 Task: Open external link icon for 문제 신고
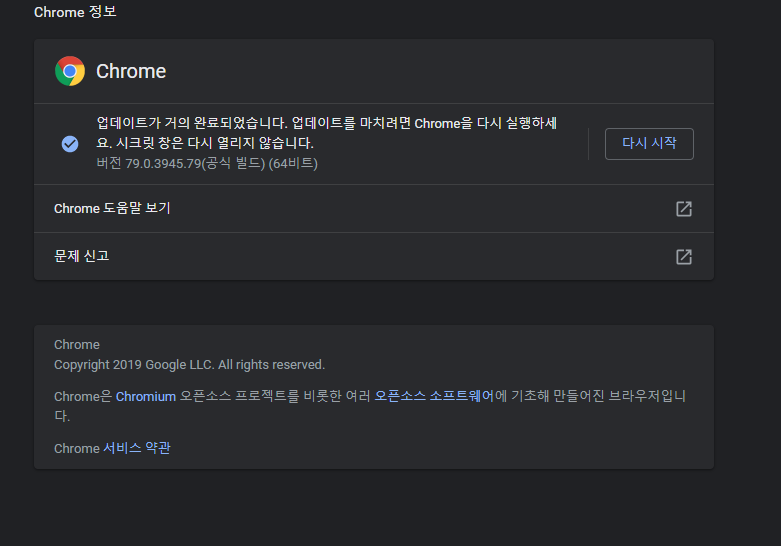tap(683, 257)
